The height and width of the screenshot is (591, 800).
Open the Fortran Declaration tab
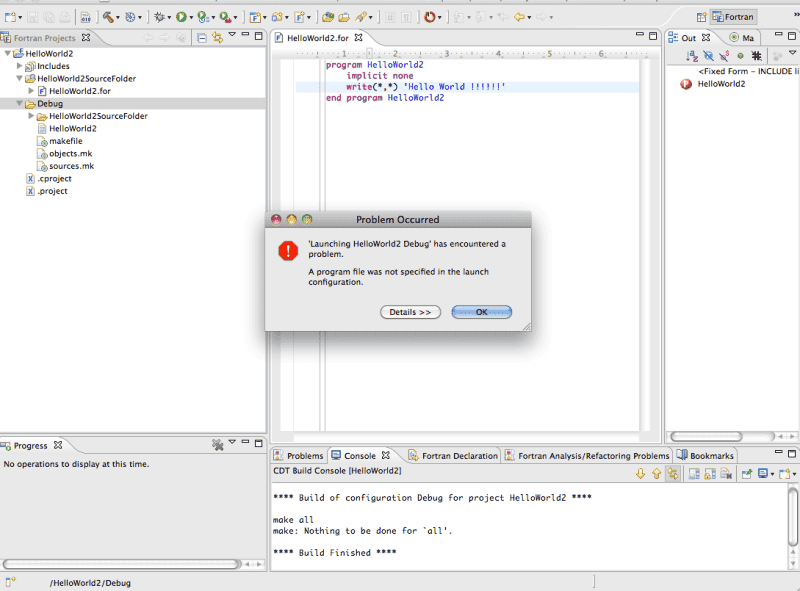coord(453,456)
